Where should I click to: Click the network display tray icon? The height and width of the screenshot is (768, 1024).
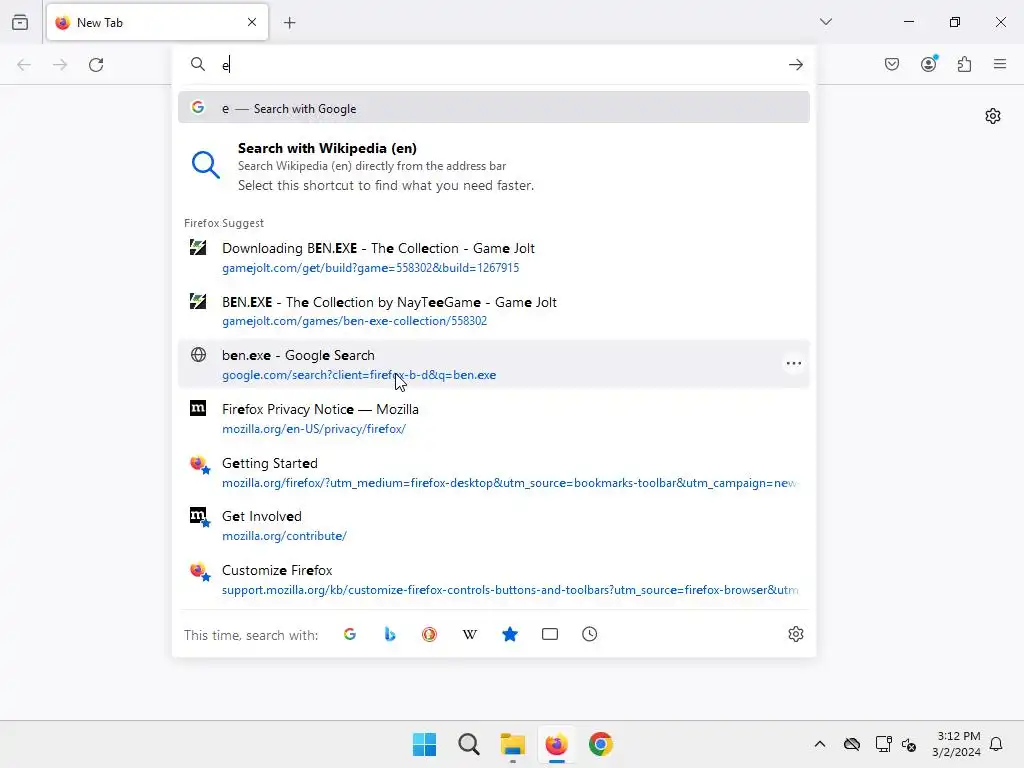pos(883,744)
